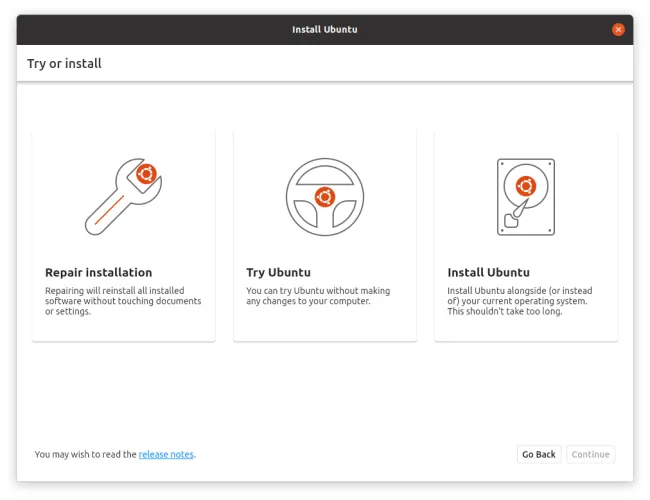Viewport: 650px width, 500px height.
Task: Click the 'Install Ubuntu' window title bar text
Action: tap(324, 29)
